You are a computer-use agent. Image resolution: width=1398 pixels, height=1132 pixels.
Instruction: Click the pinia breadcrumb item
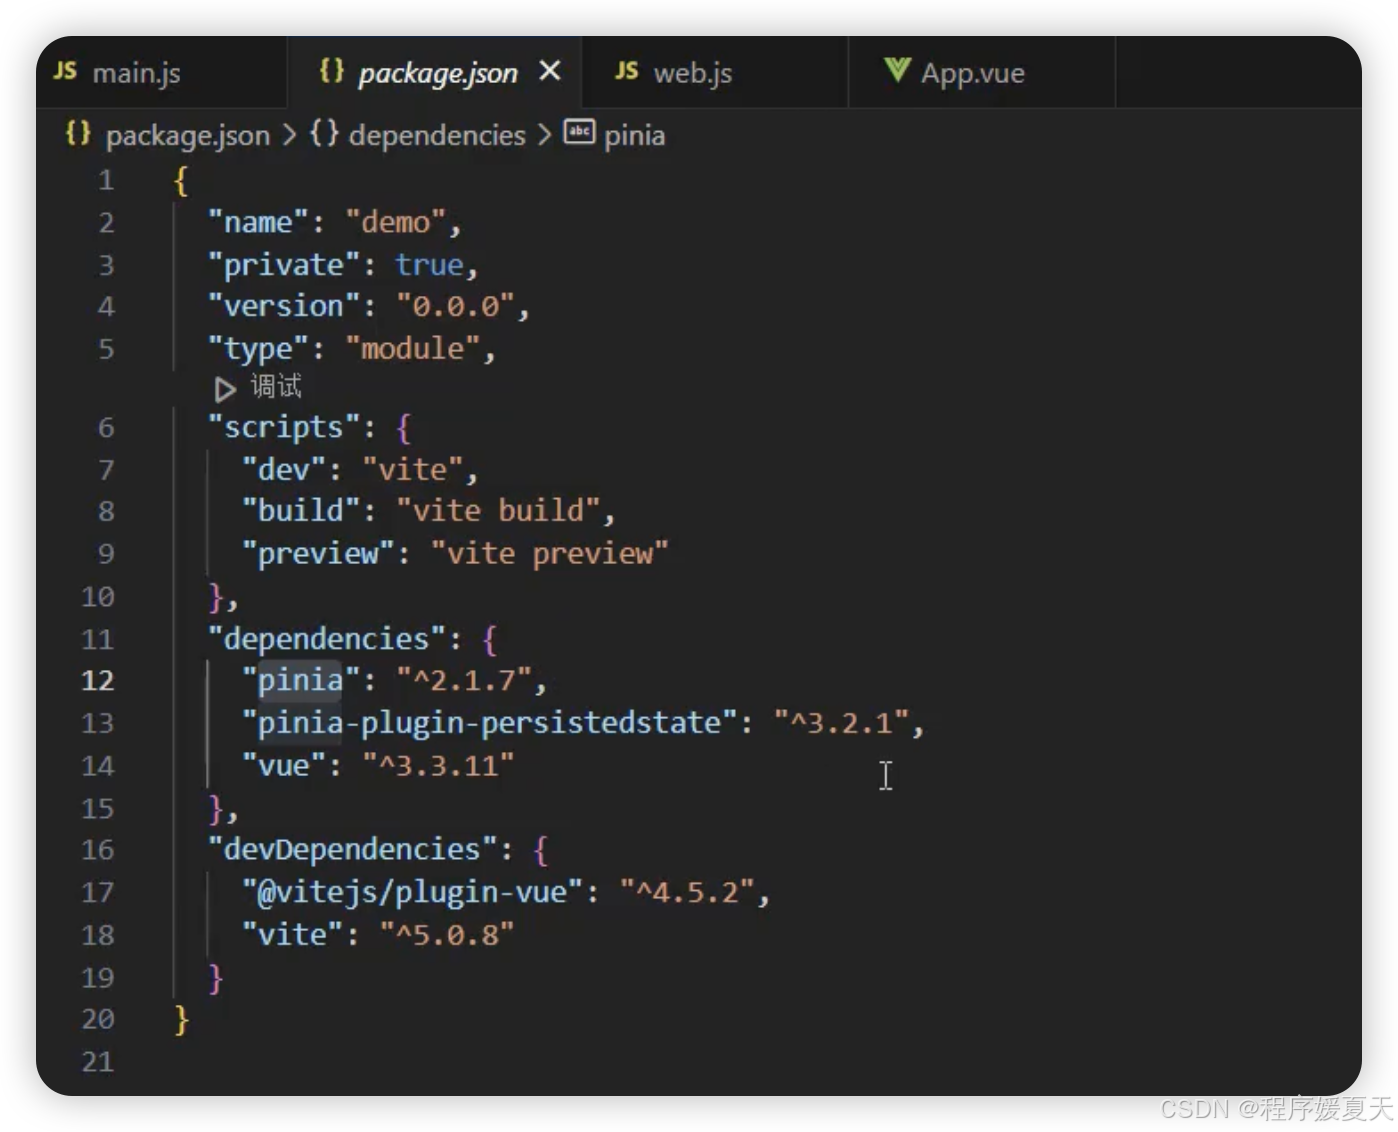tap(634, 135)
